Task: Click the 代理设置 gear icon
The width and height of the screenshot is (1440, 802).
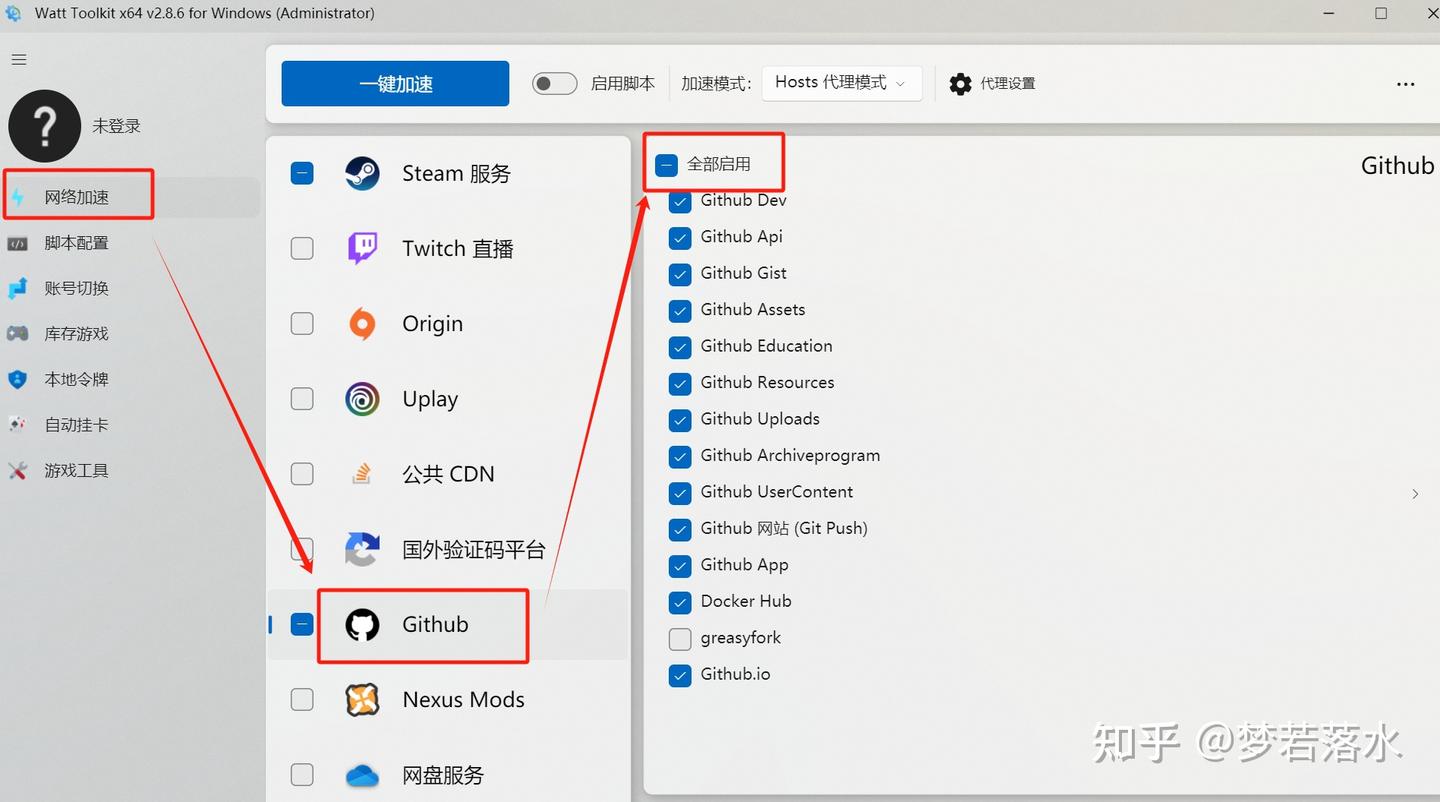Action: 960,84
